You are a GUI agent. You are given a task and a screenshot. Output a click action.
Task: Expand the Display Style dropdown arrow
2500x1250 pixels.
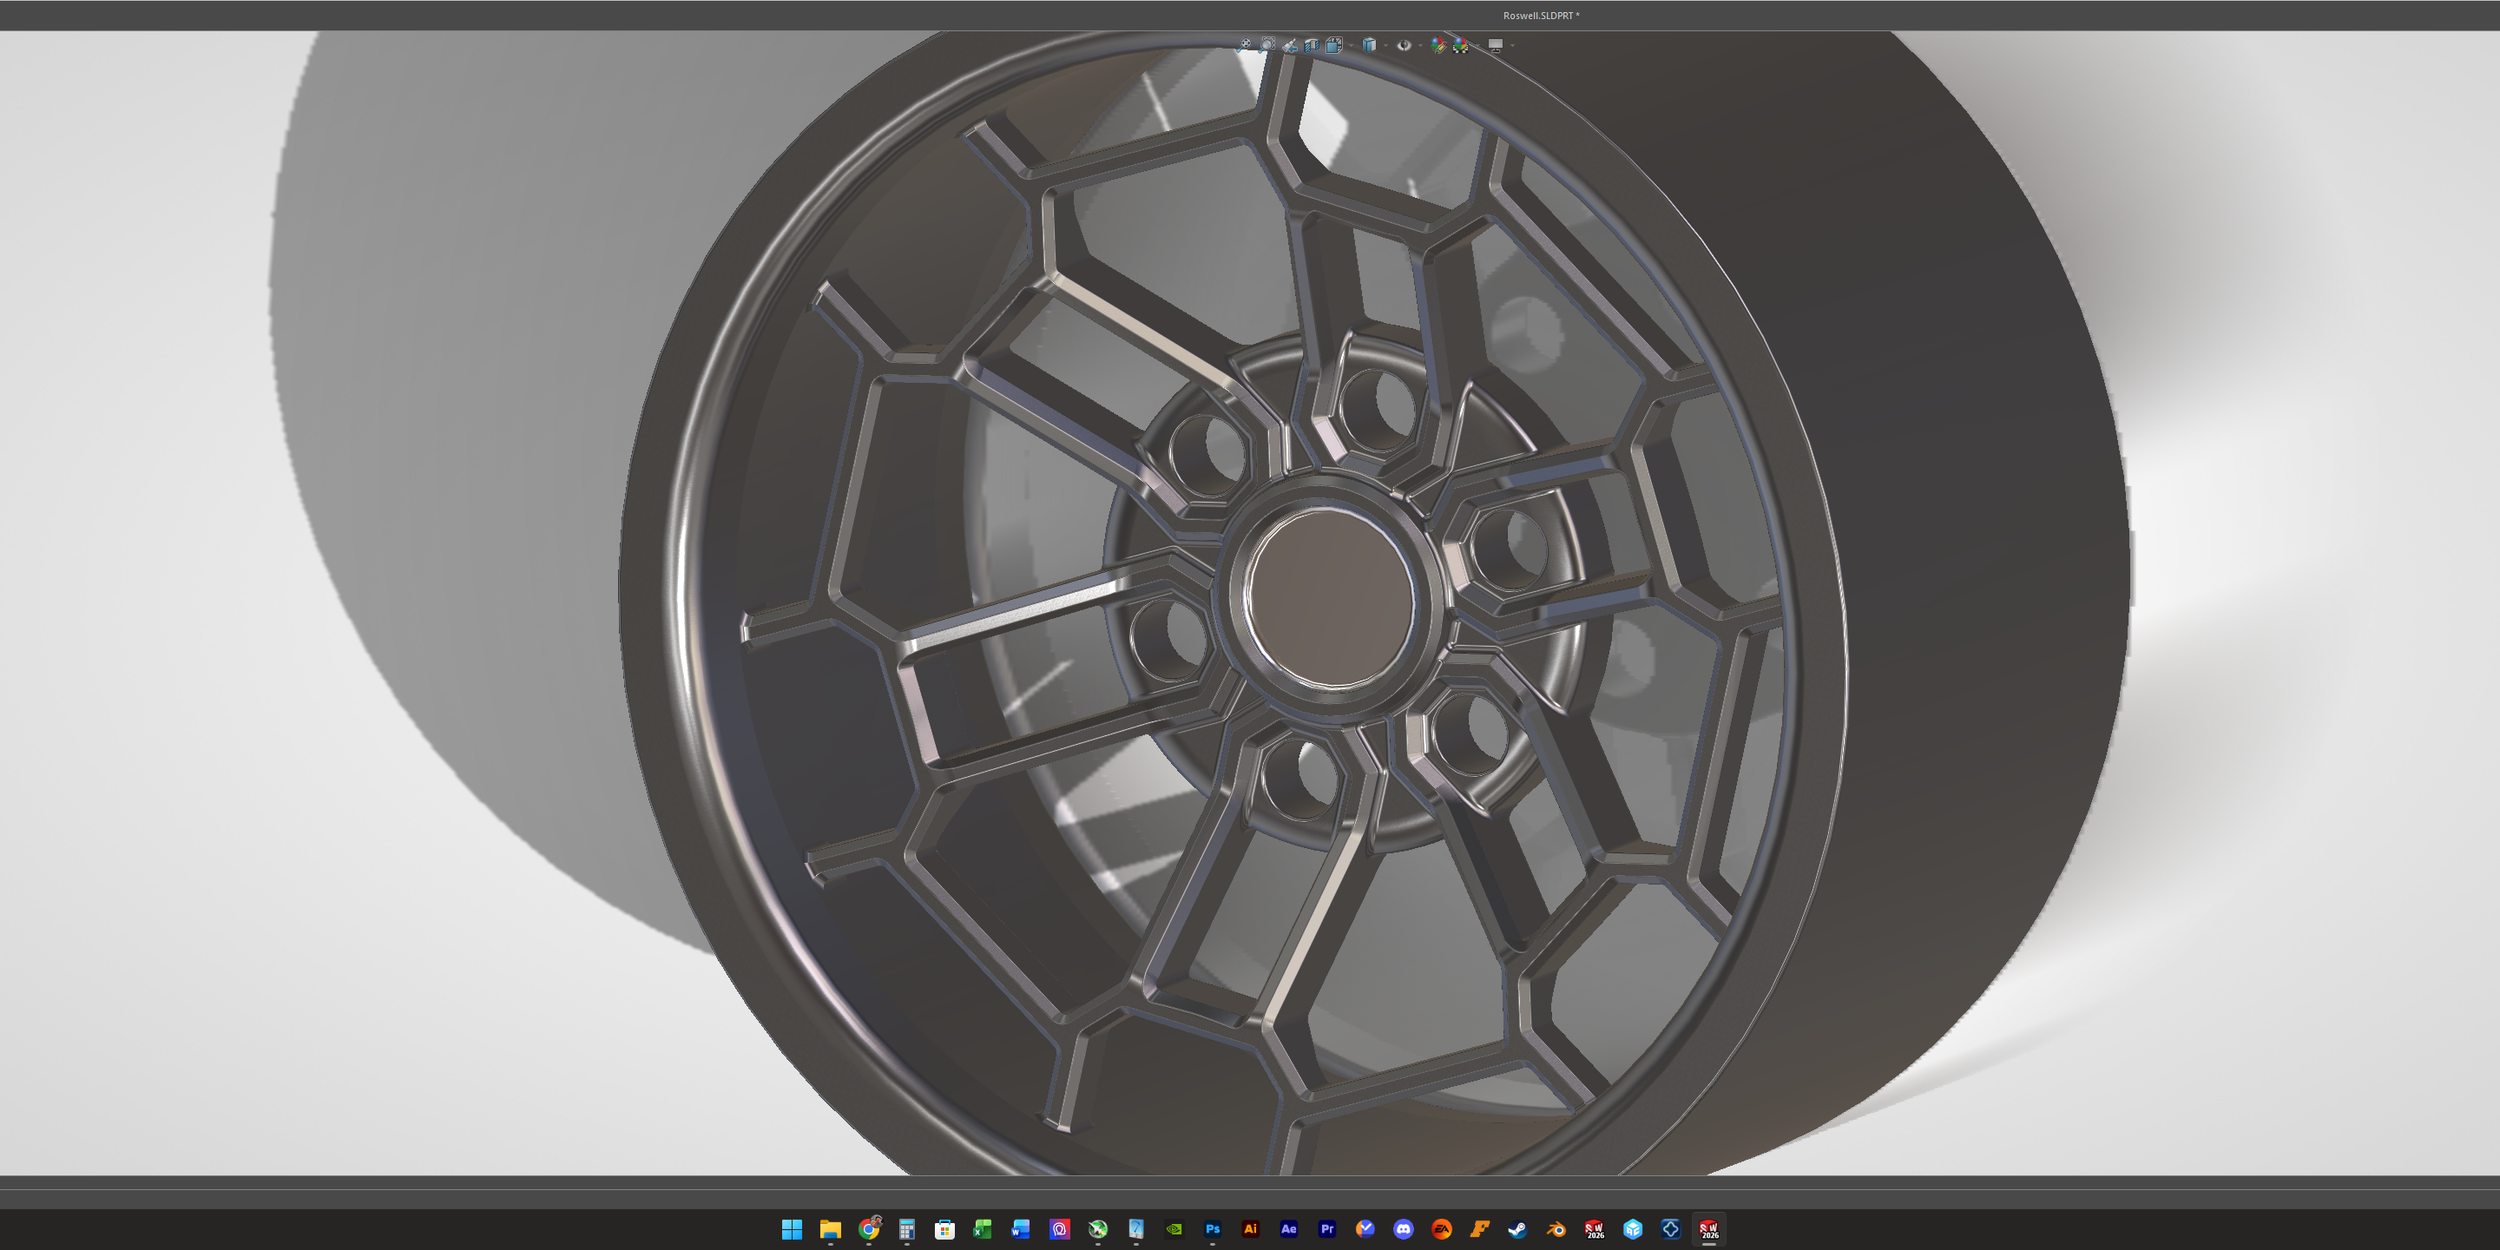(x=1386, y=45)
